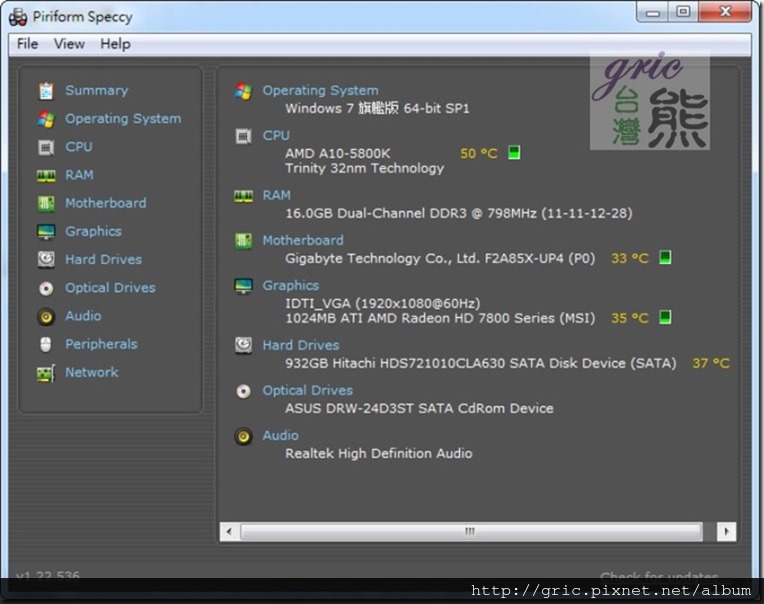Screen dimensions: 764x604
Task: Click the RAM stick icon in sidebar
Action: [x=46, y=175]
